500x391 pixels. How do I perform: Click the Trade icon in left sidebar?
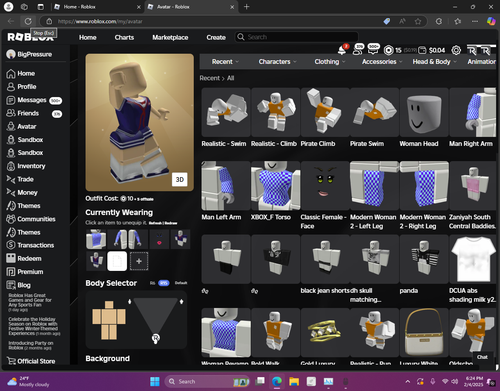pos(11,179)
